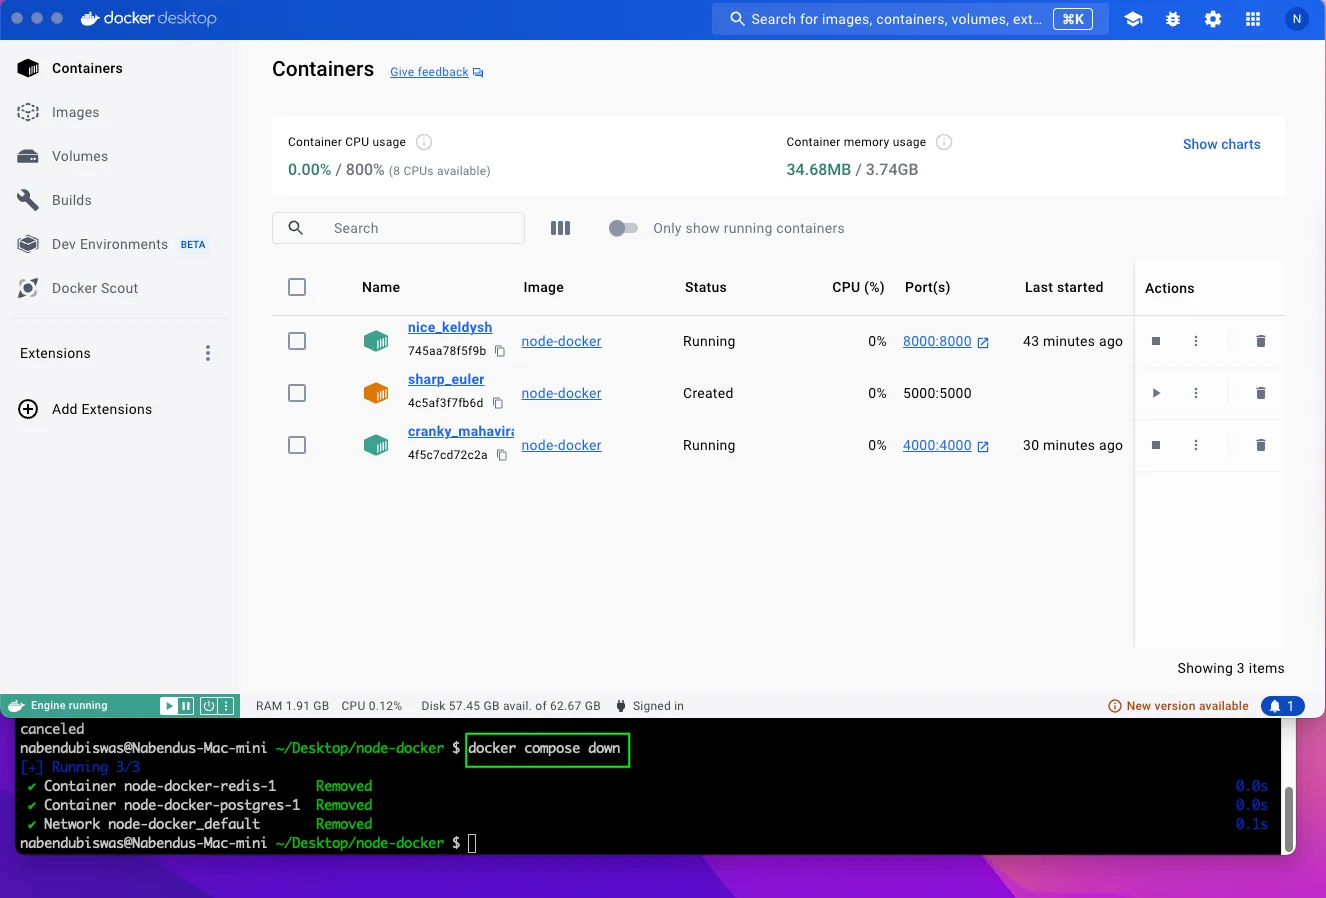Open Dev Environments BETA section
The image size is (1326, 898).
tap(111, 244)
